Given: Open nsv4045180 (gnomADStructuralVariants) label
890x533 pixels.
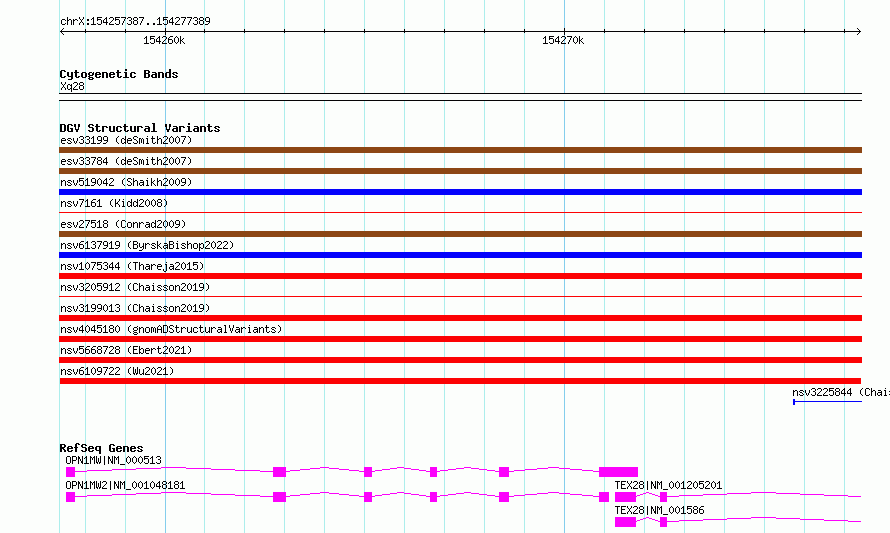Looking at the screenshot, I should 171,329.
